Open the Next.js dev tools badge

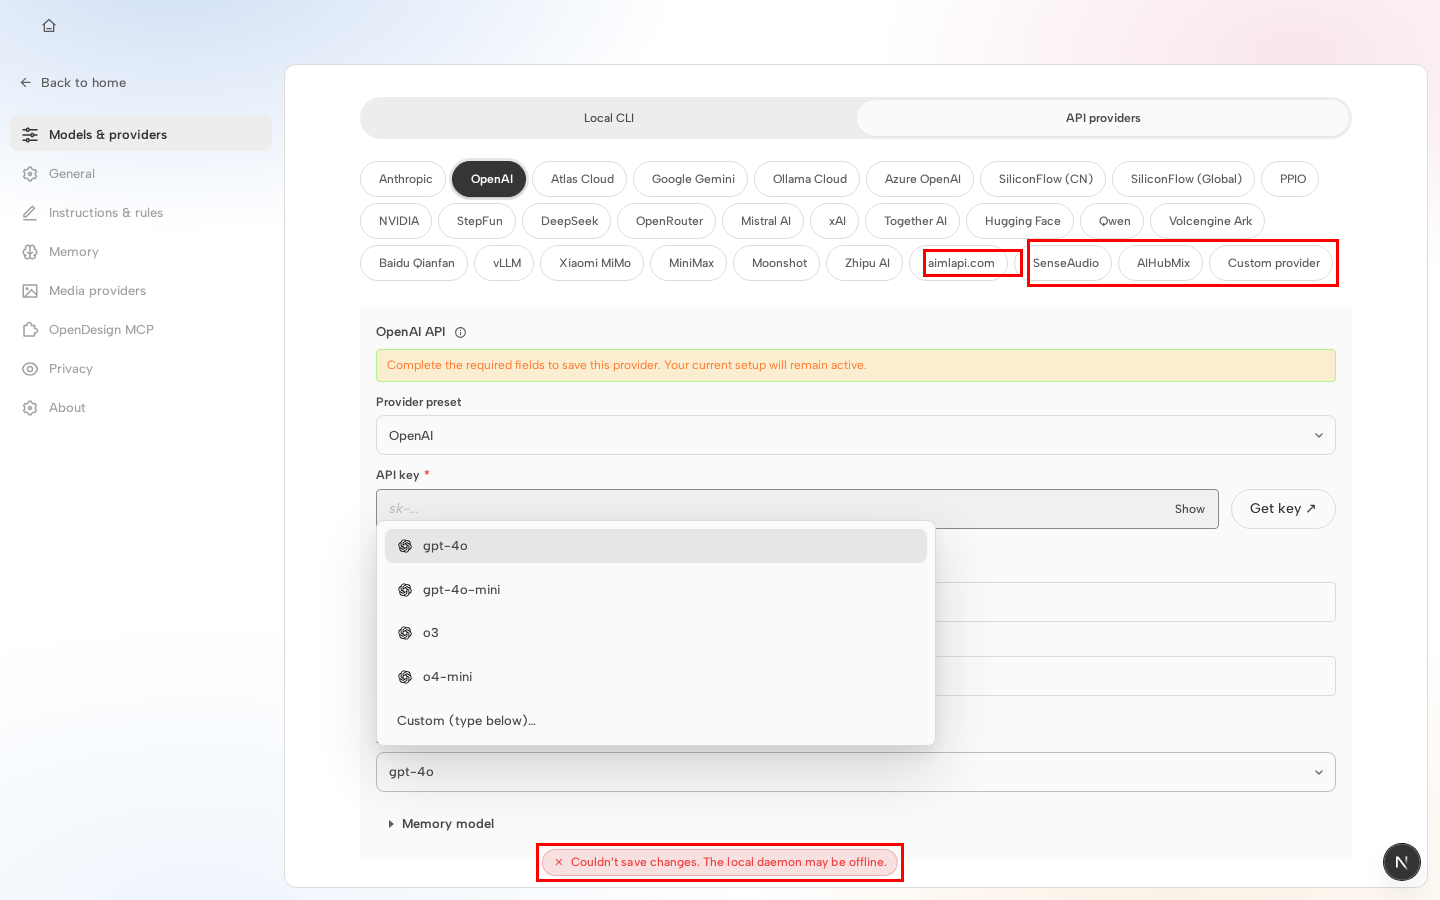click(x=1401, y=862)
